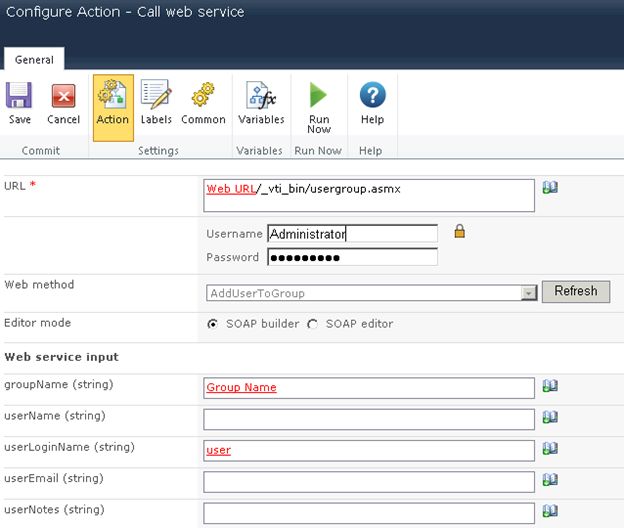Click the 'Settings' group label
Image resolution: width=624 pixels, height=528 pixels.
158,151
